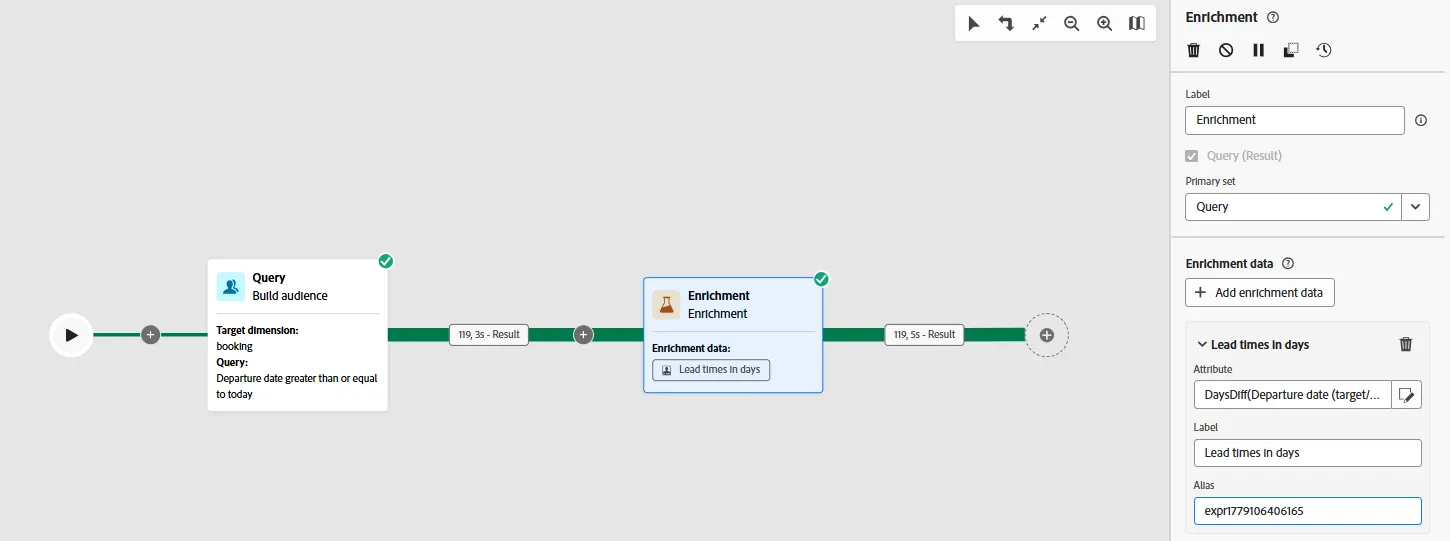Open expression editor for the Attribute field
Image resolution: width=1450 pixels, height=541 pixels.
1407,395
